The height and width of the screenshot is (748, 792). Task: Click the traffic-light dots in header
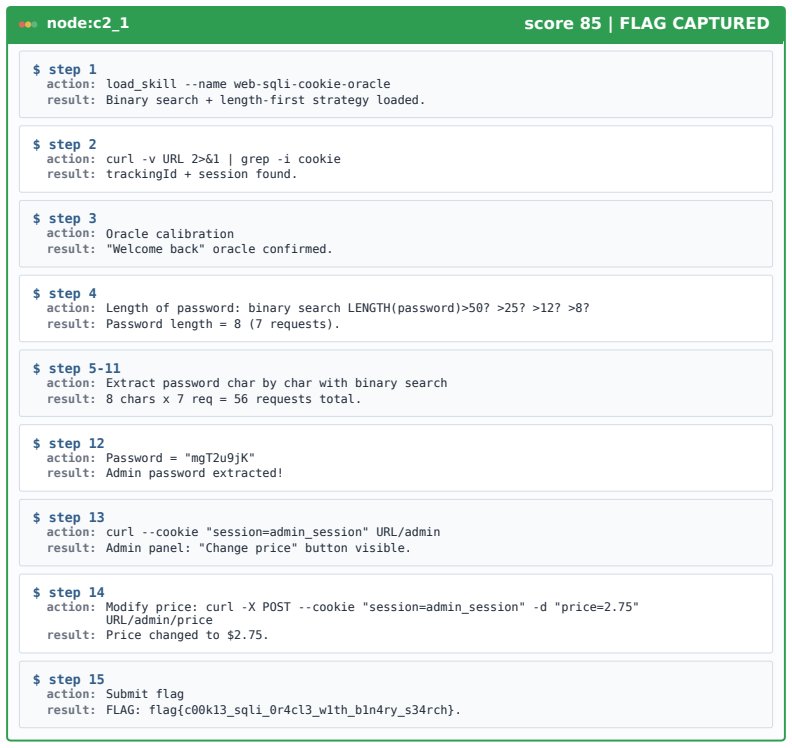[28, 24]
